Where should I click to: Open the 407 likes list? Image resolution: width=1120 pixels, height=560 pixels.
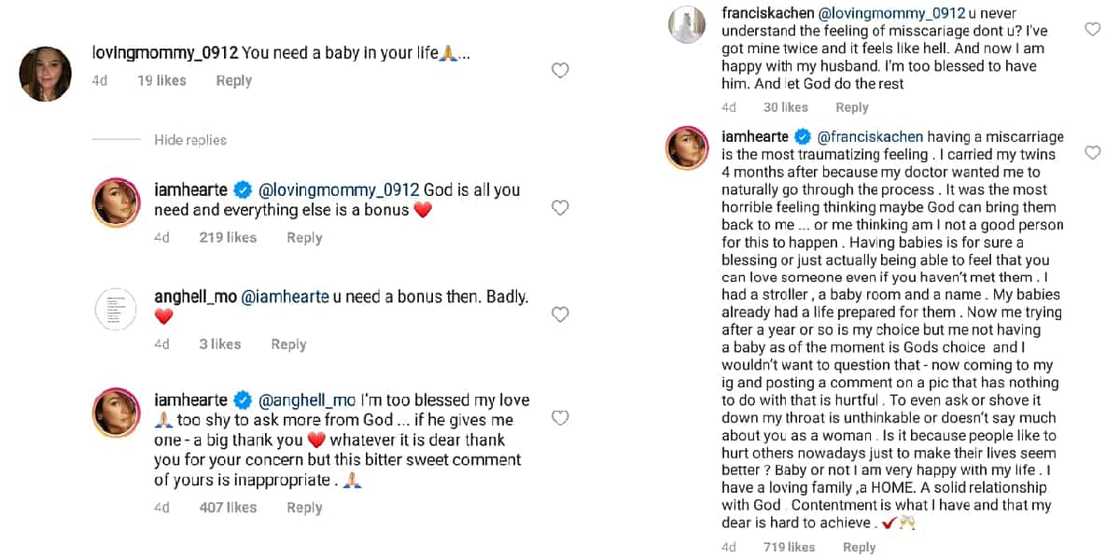pos(227,507)
